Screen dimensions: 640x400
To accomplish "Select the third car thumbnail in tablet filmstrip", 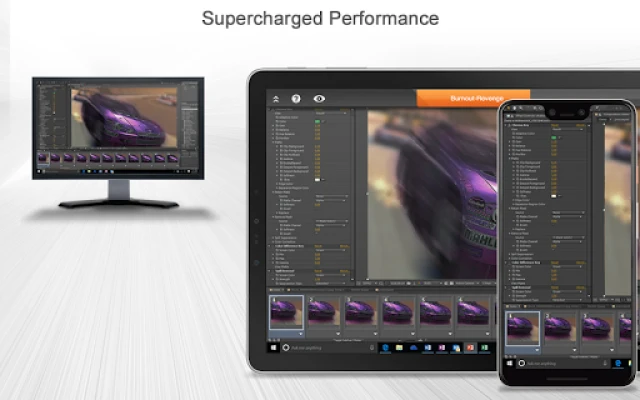I will 360,310.
